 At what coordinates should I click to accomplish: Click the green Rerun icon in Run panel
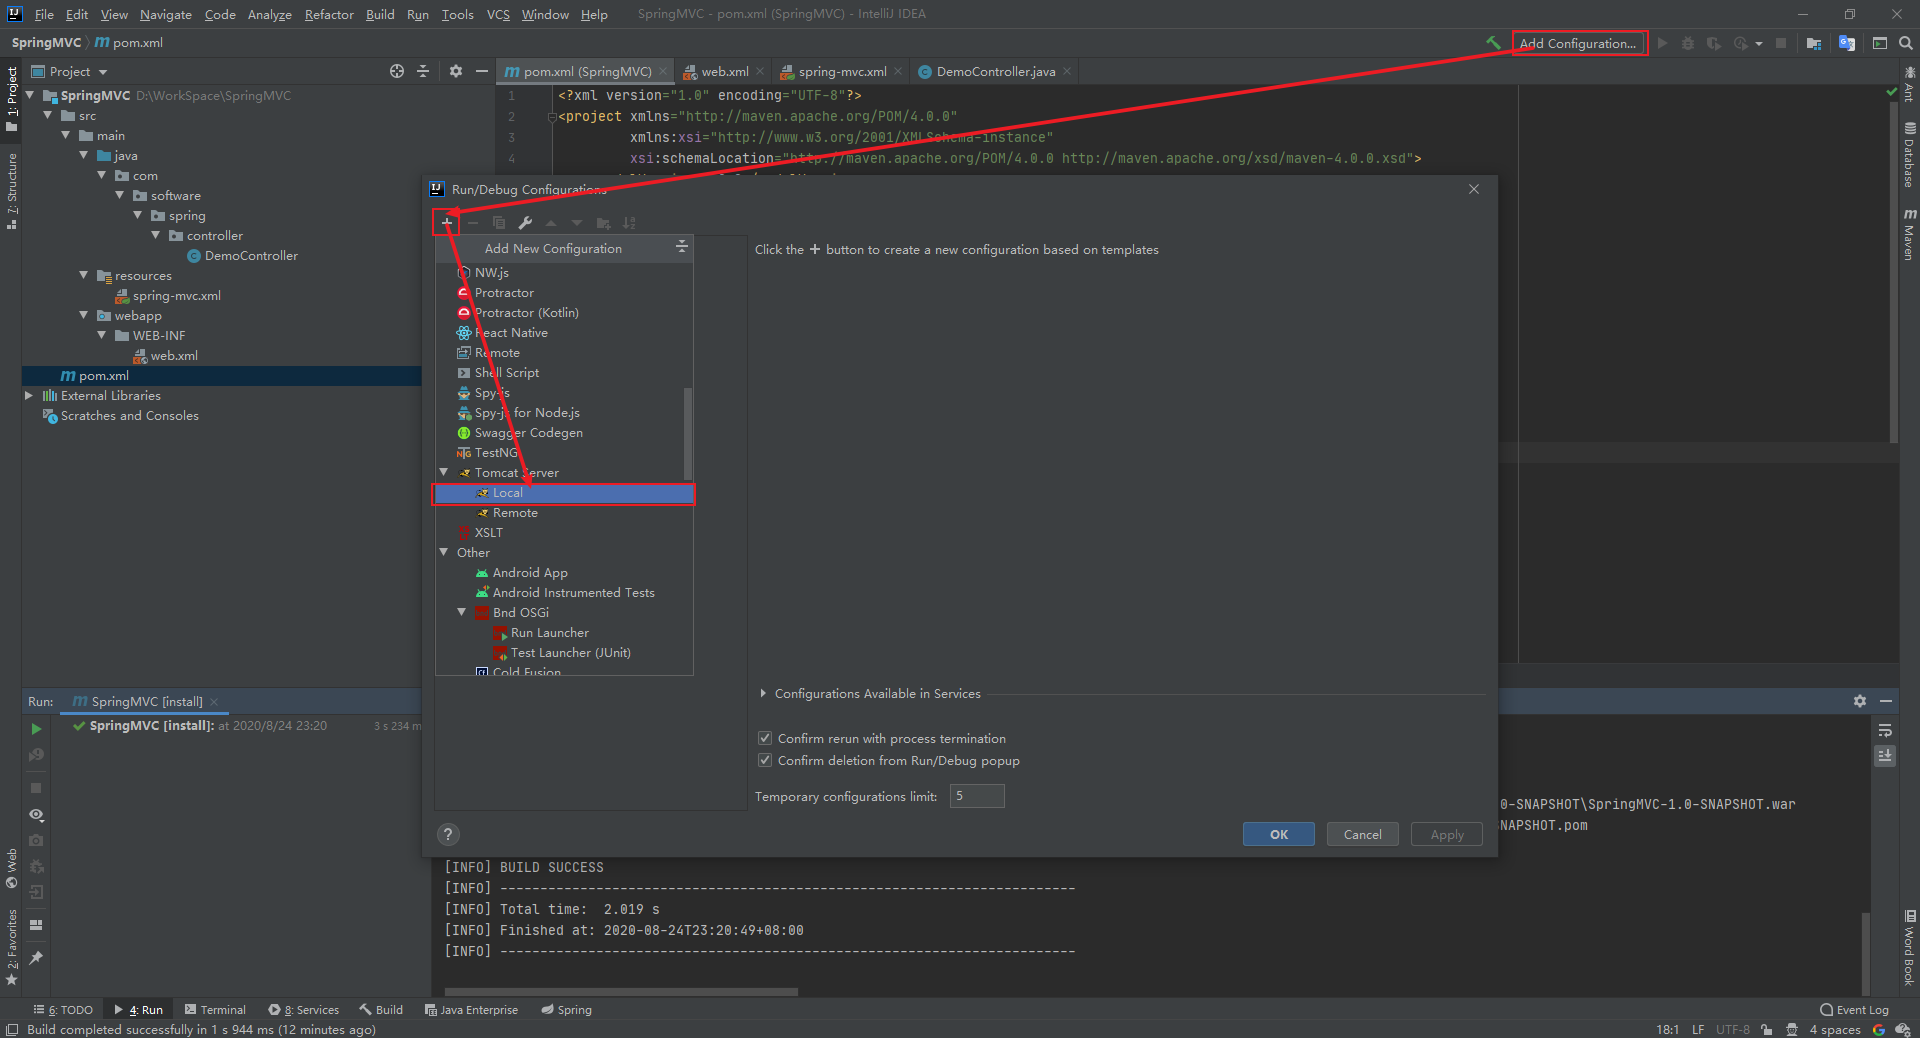(x=36, y=729)
